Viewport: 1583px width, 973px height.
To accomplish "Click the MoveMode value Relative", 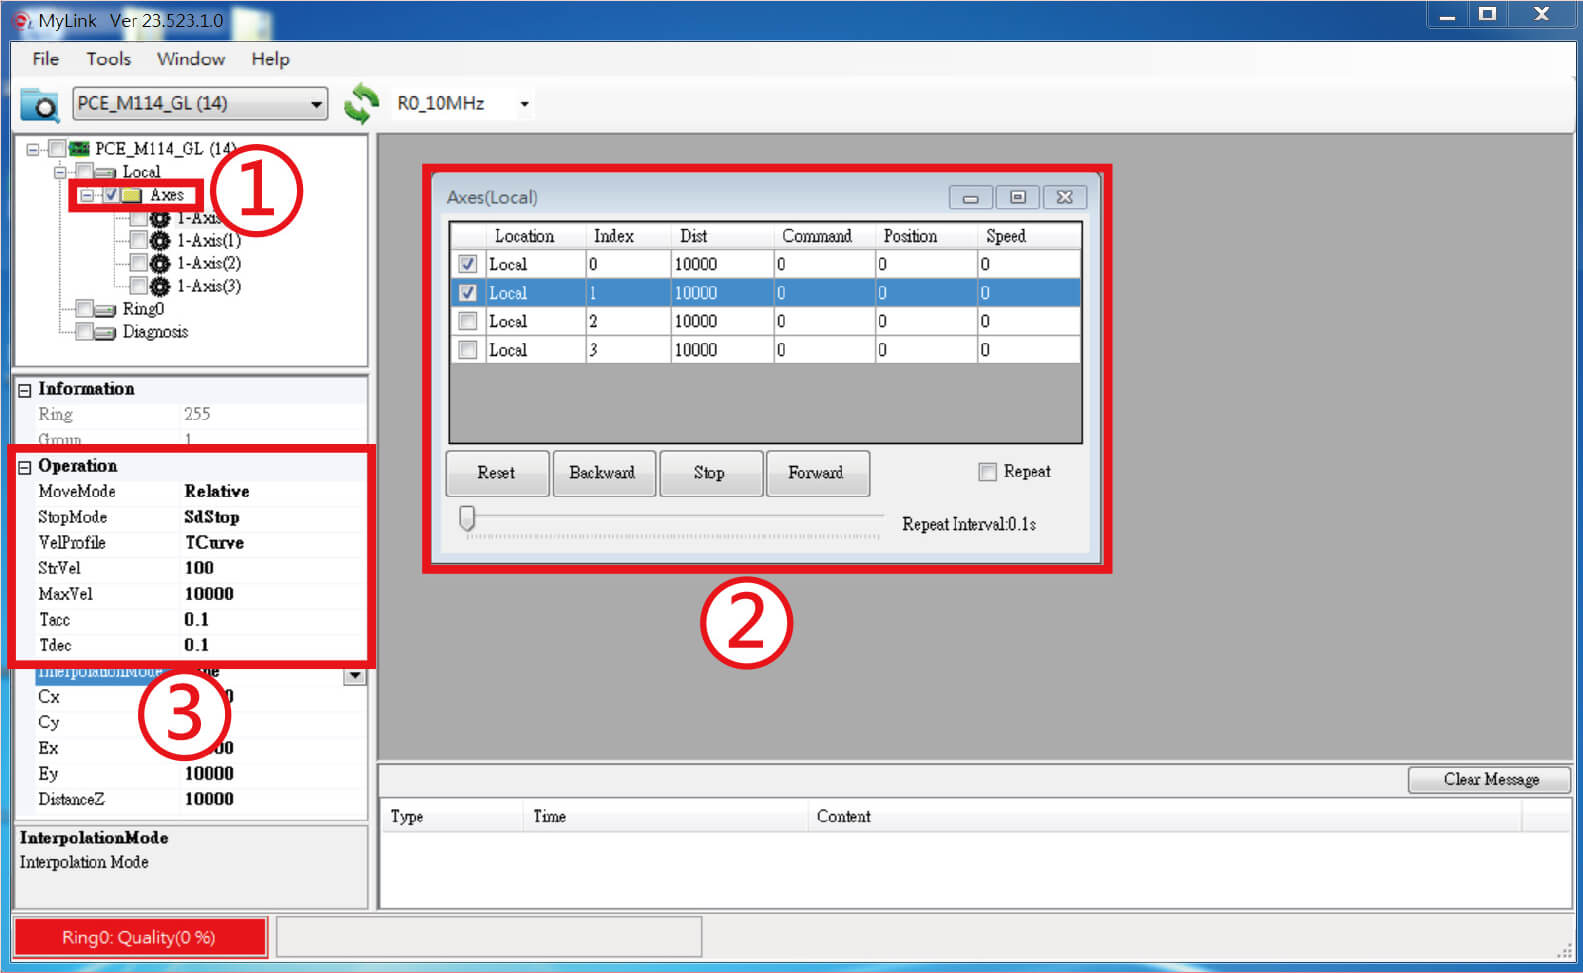I will (x=217, y=492).
